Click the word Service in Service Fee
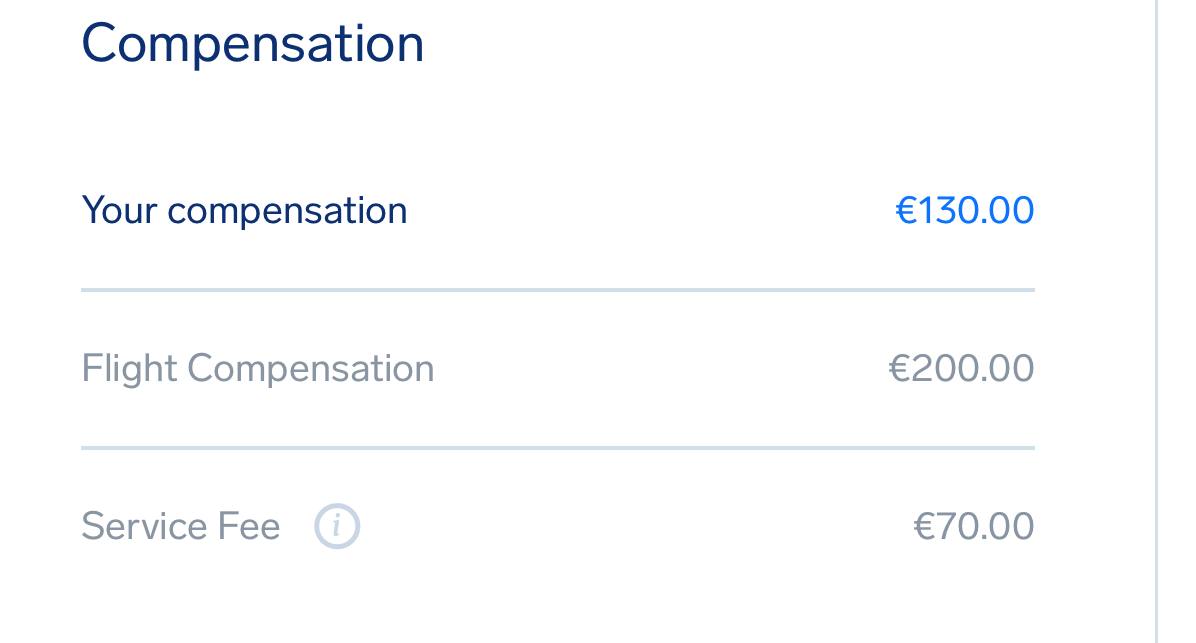 143,526
